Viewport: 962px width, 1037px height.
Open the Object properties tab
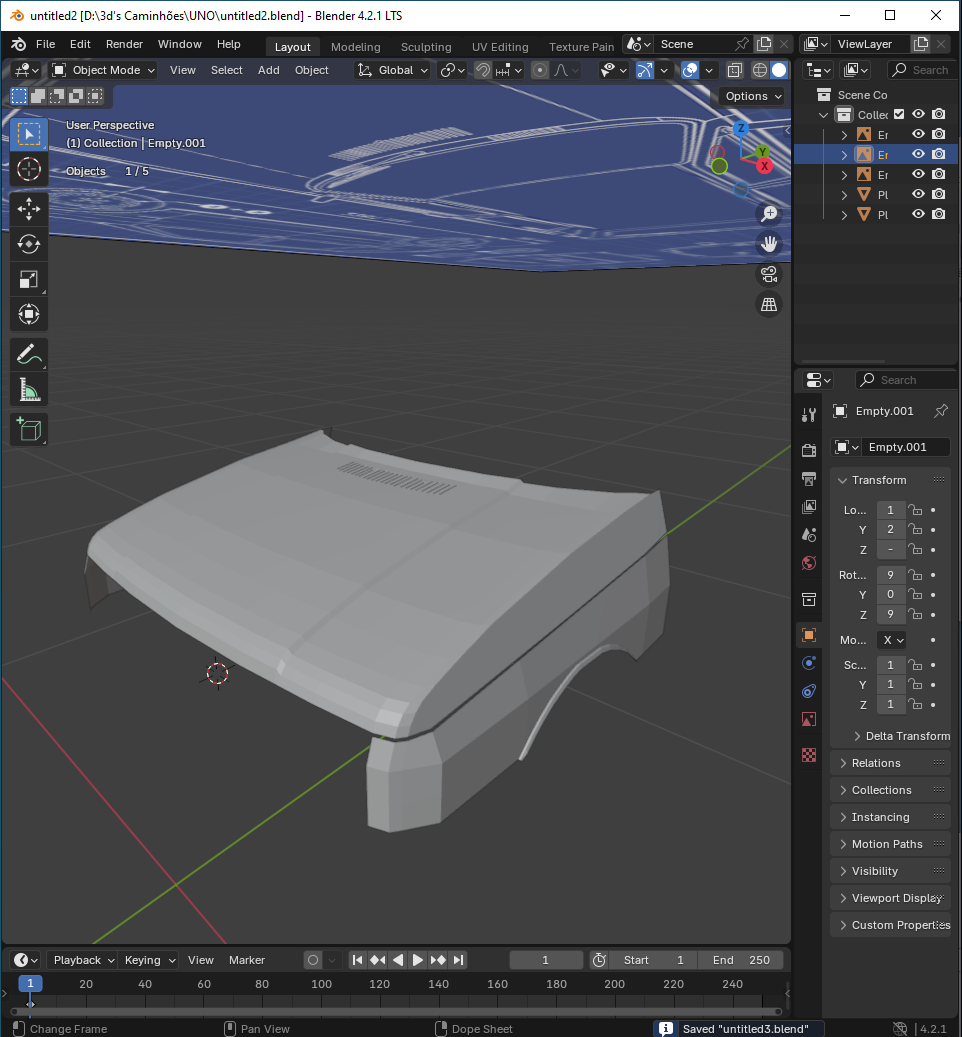pyautogui.click(x=809, y=635)
